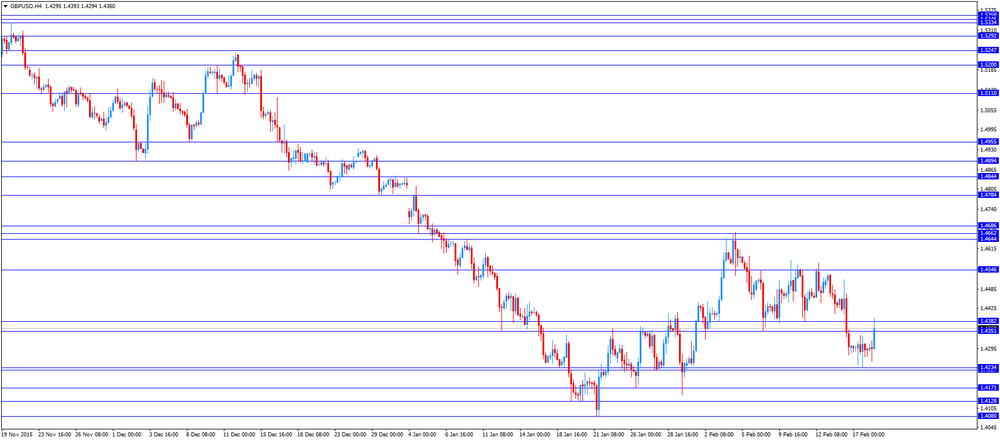
Task: Click the 1 Dec 00:00 time label
Action: [x=126, y=433]
